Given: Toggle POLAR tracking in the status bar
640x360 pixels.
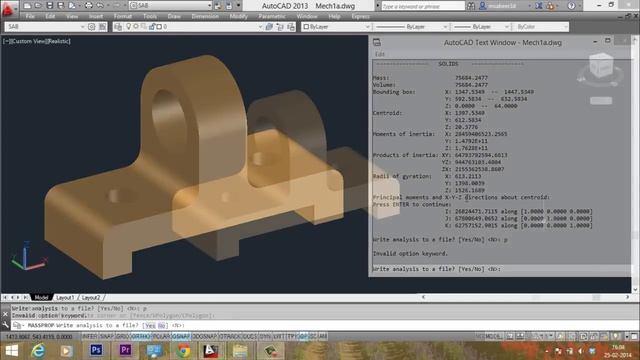Looking at the screenshot, I should tap(162, 337).
